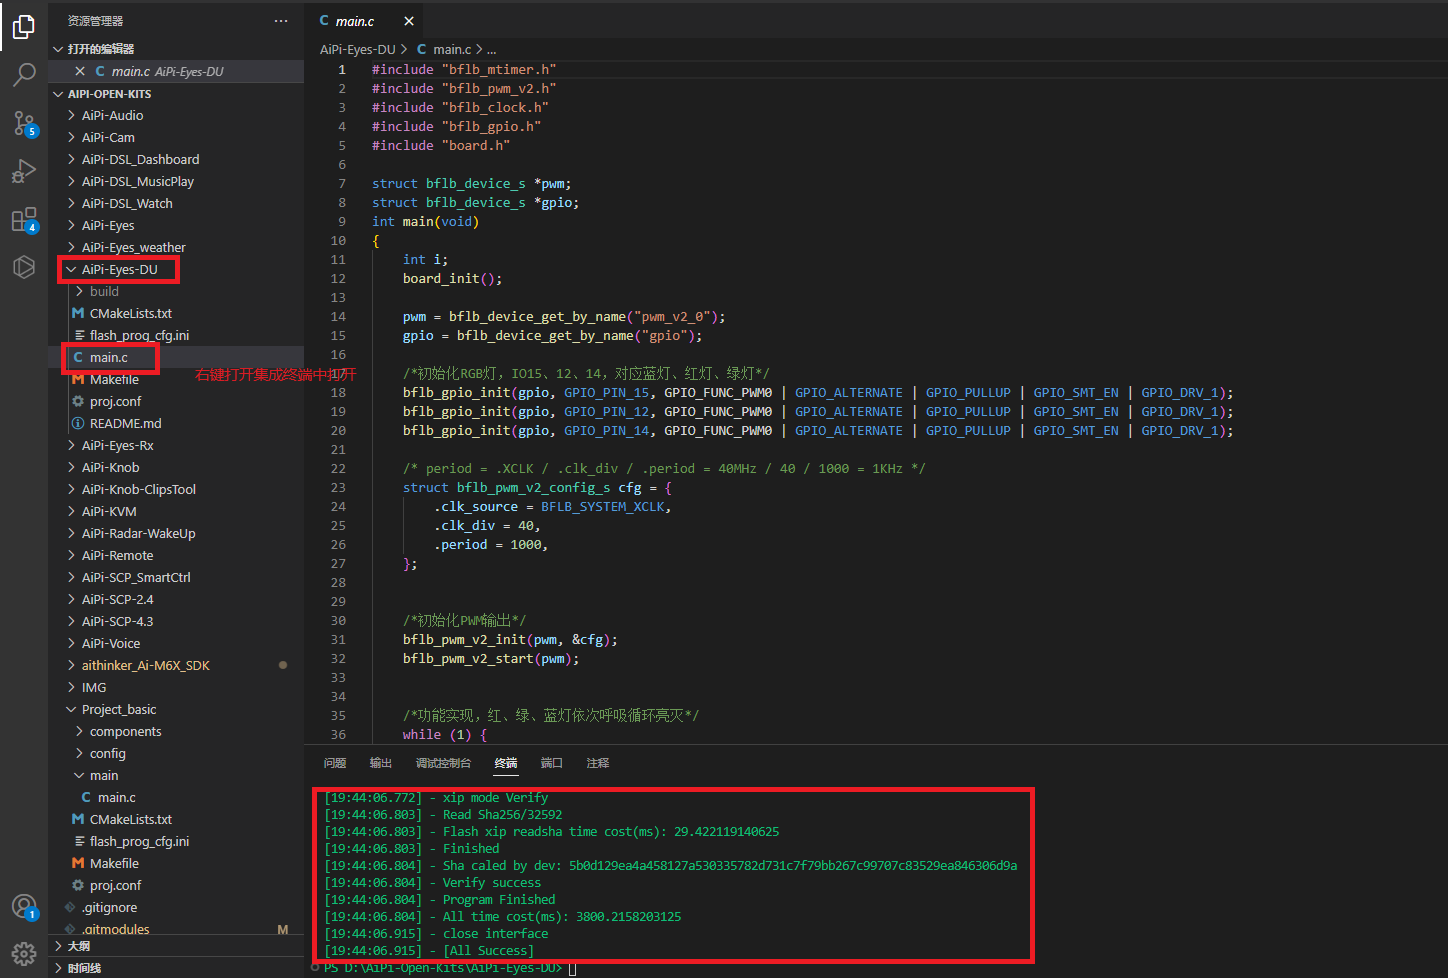This screenshot has height=978, width=1448.
Task: Open Makefile under Project_basic
Action: point(176,863)
